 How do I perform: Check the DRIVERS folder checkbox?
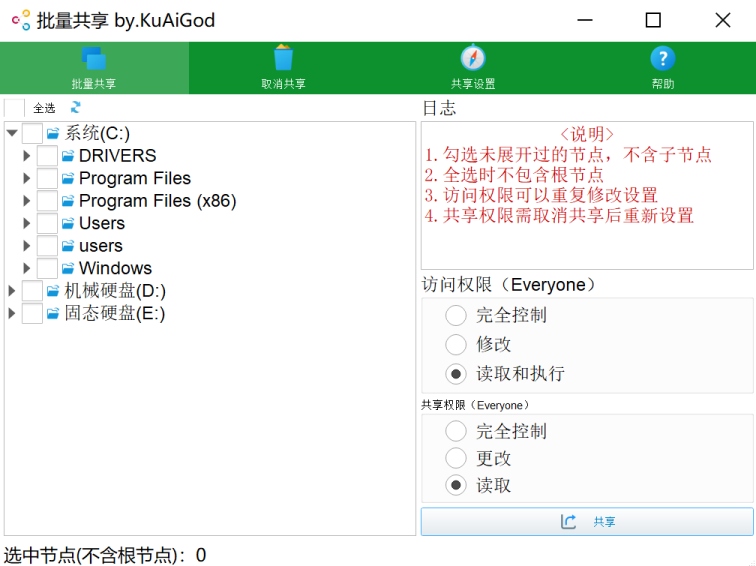(x=47, y=156)
